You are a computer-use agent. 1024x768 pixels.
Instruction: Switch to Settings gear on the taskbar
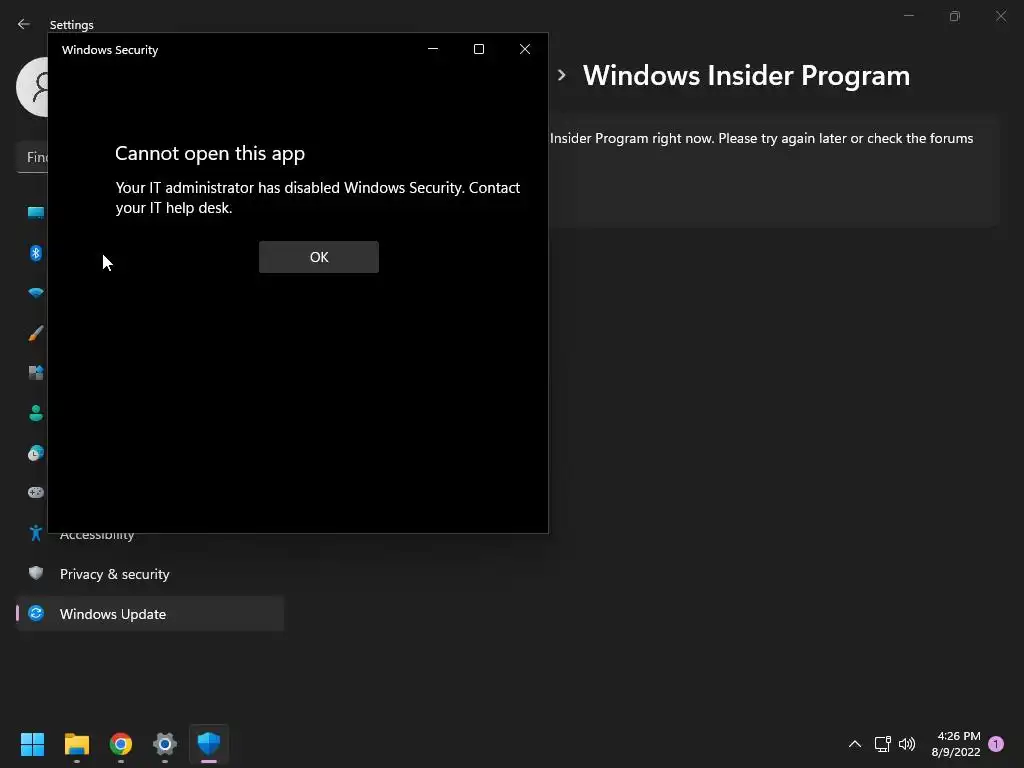pos(165,744)
